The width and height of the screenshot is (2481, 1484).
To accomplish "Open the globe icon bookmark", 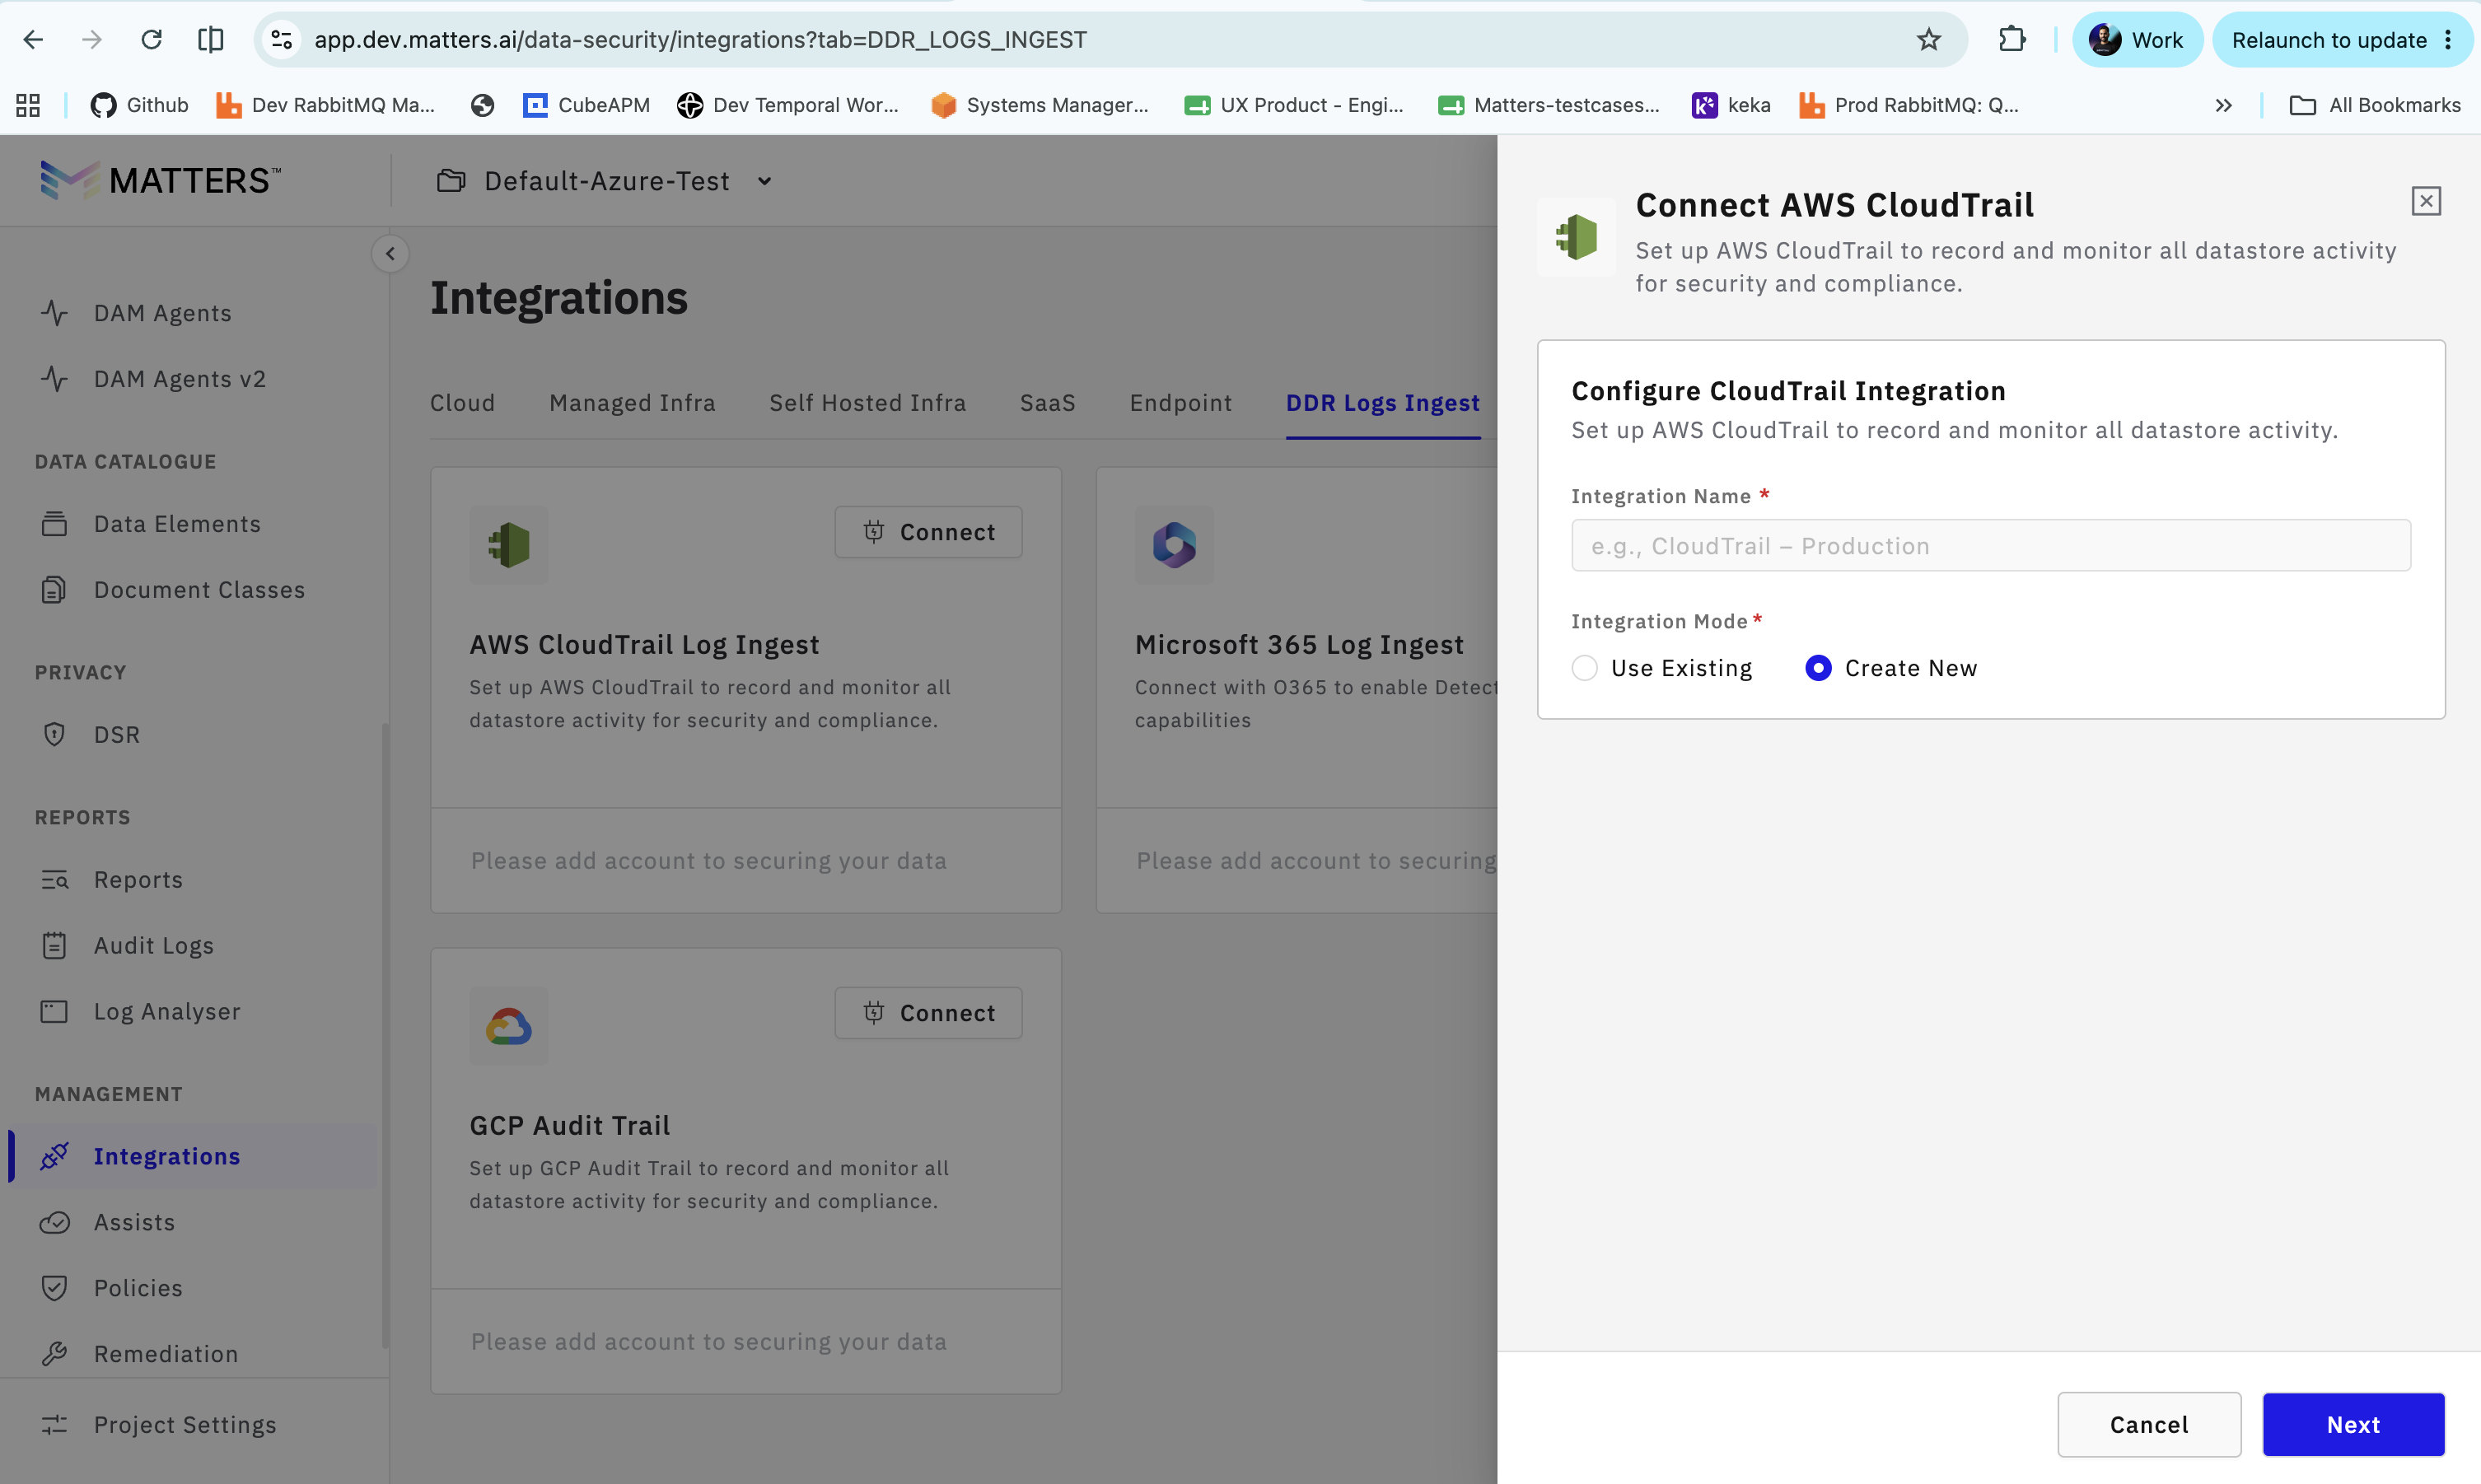I will coord(482,105).
